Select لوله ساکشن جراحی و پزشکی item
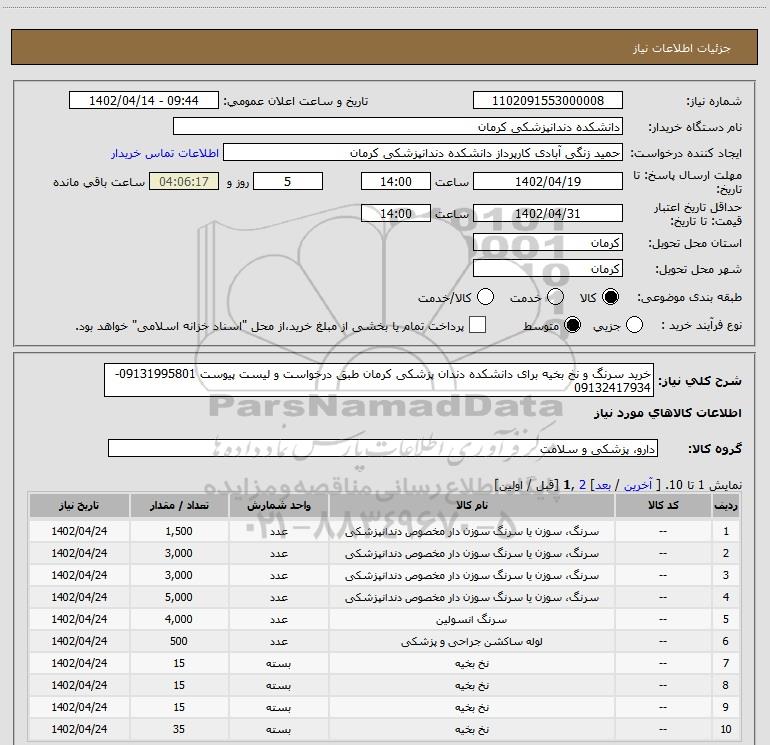The image size is (770, 745). coord(471,641)
